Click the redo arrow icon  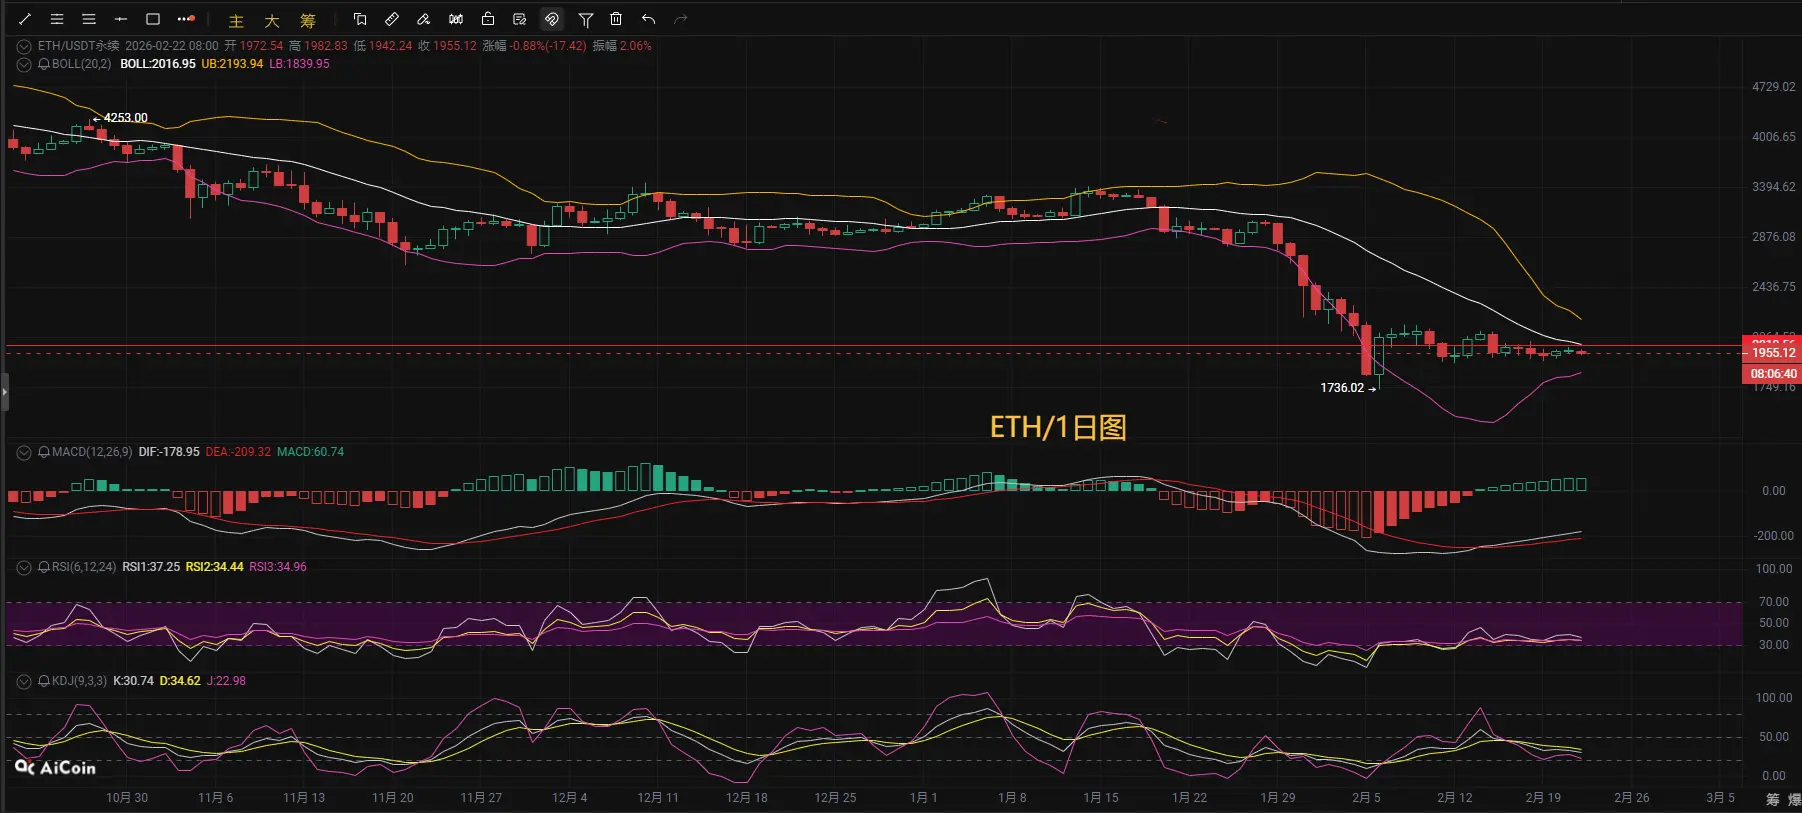pos(681,19)
